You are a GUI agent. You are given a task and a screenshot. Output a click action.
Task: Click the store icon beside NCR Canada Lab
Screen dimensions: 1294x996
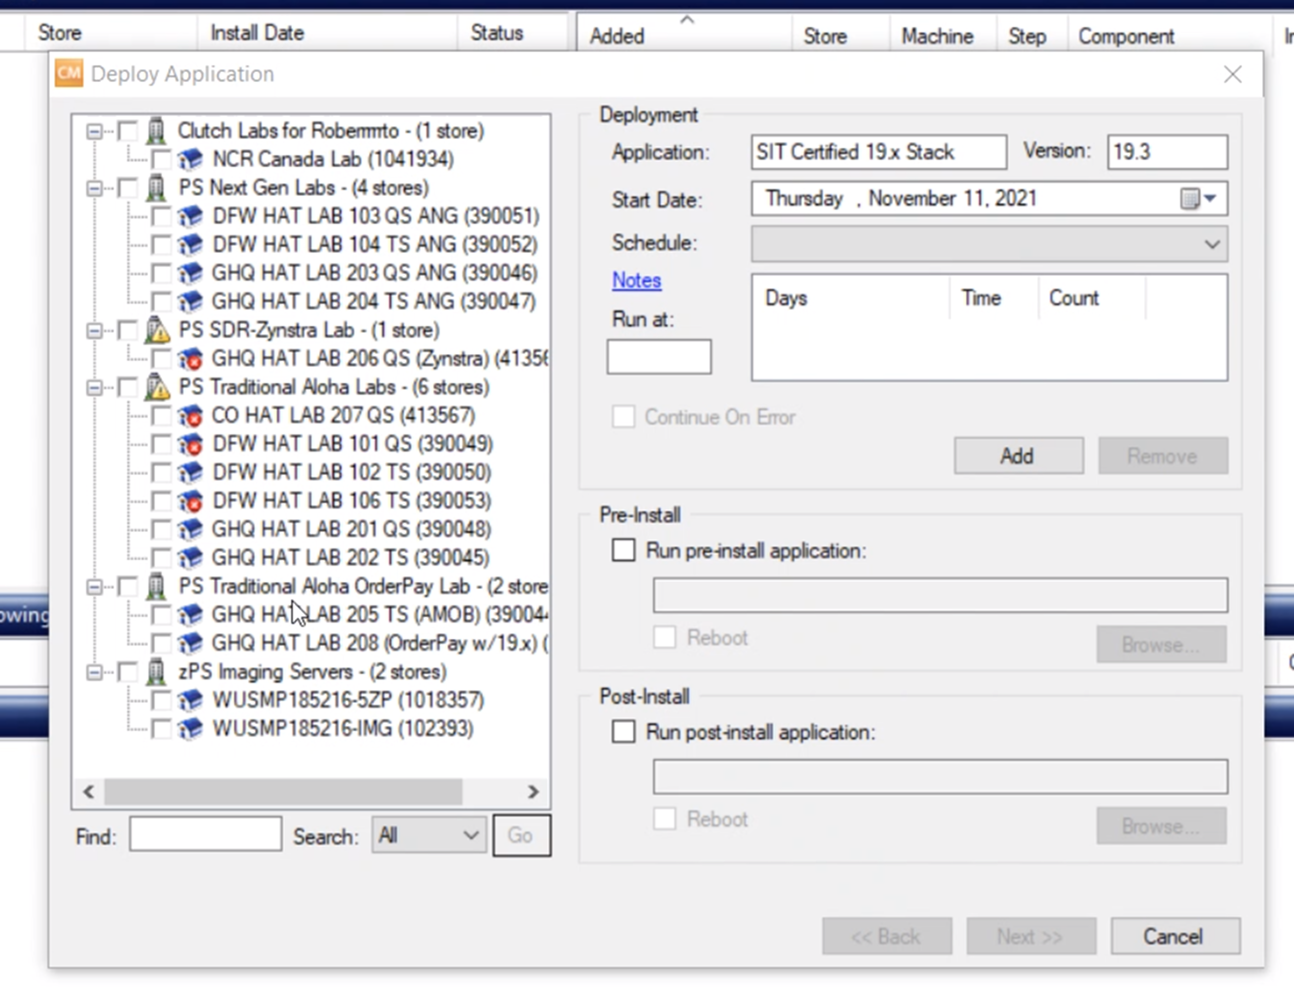pyautogui.click(x=190, y=159)
